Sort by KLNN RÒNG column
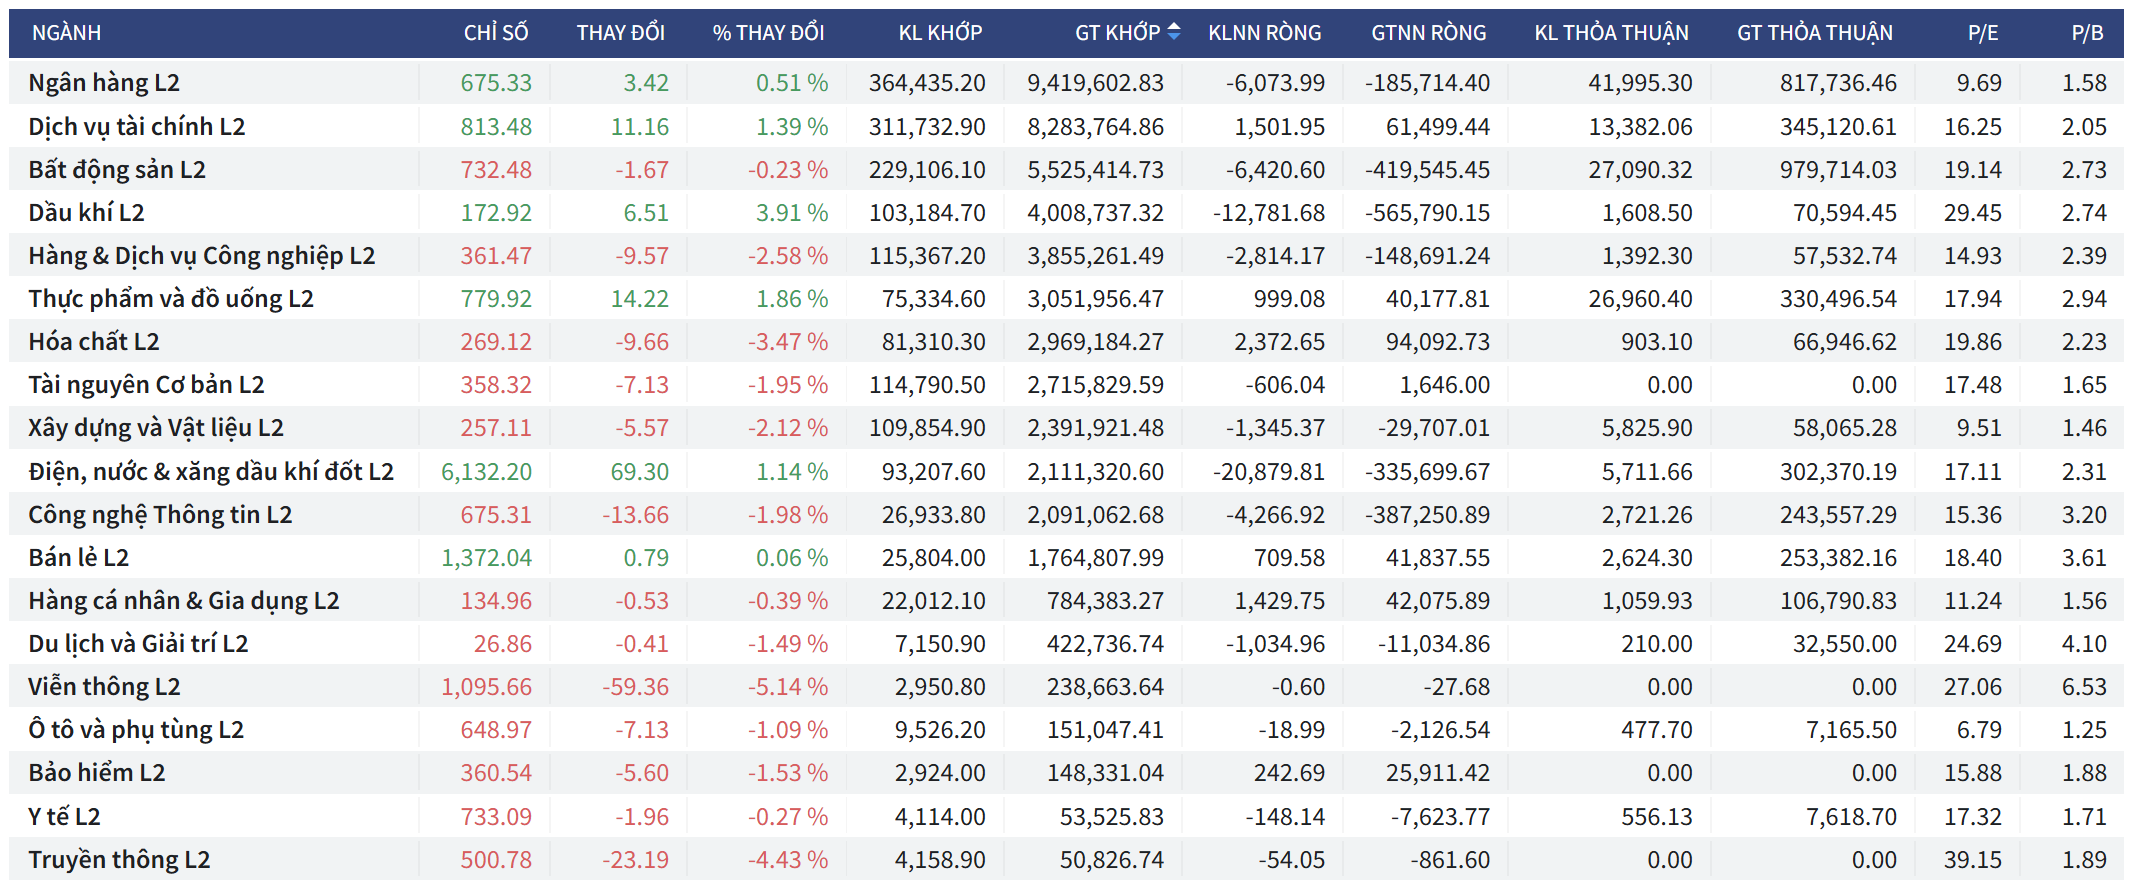 [1264, 33]
